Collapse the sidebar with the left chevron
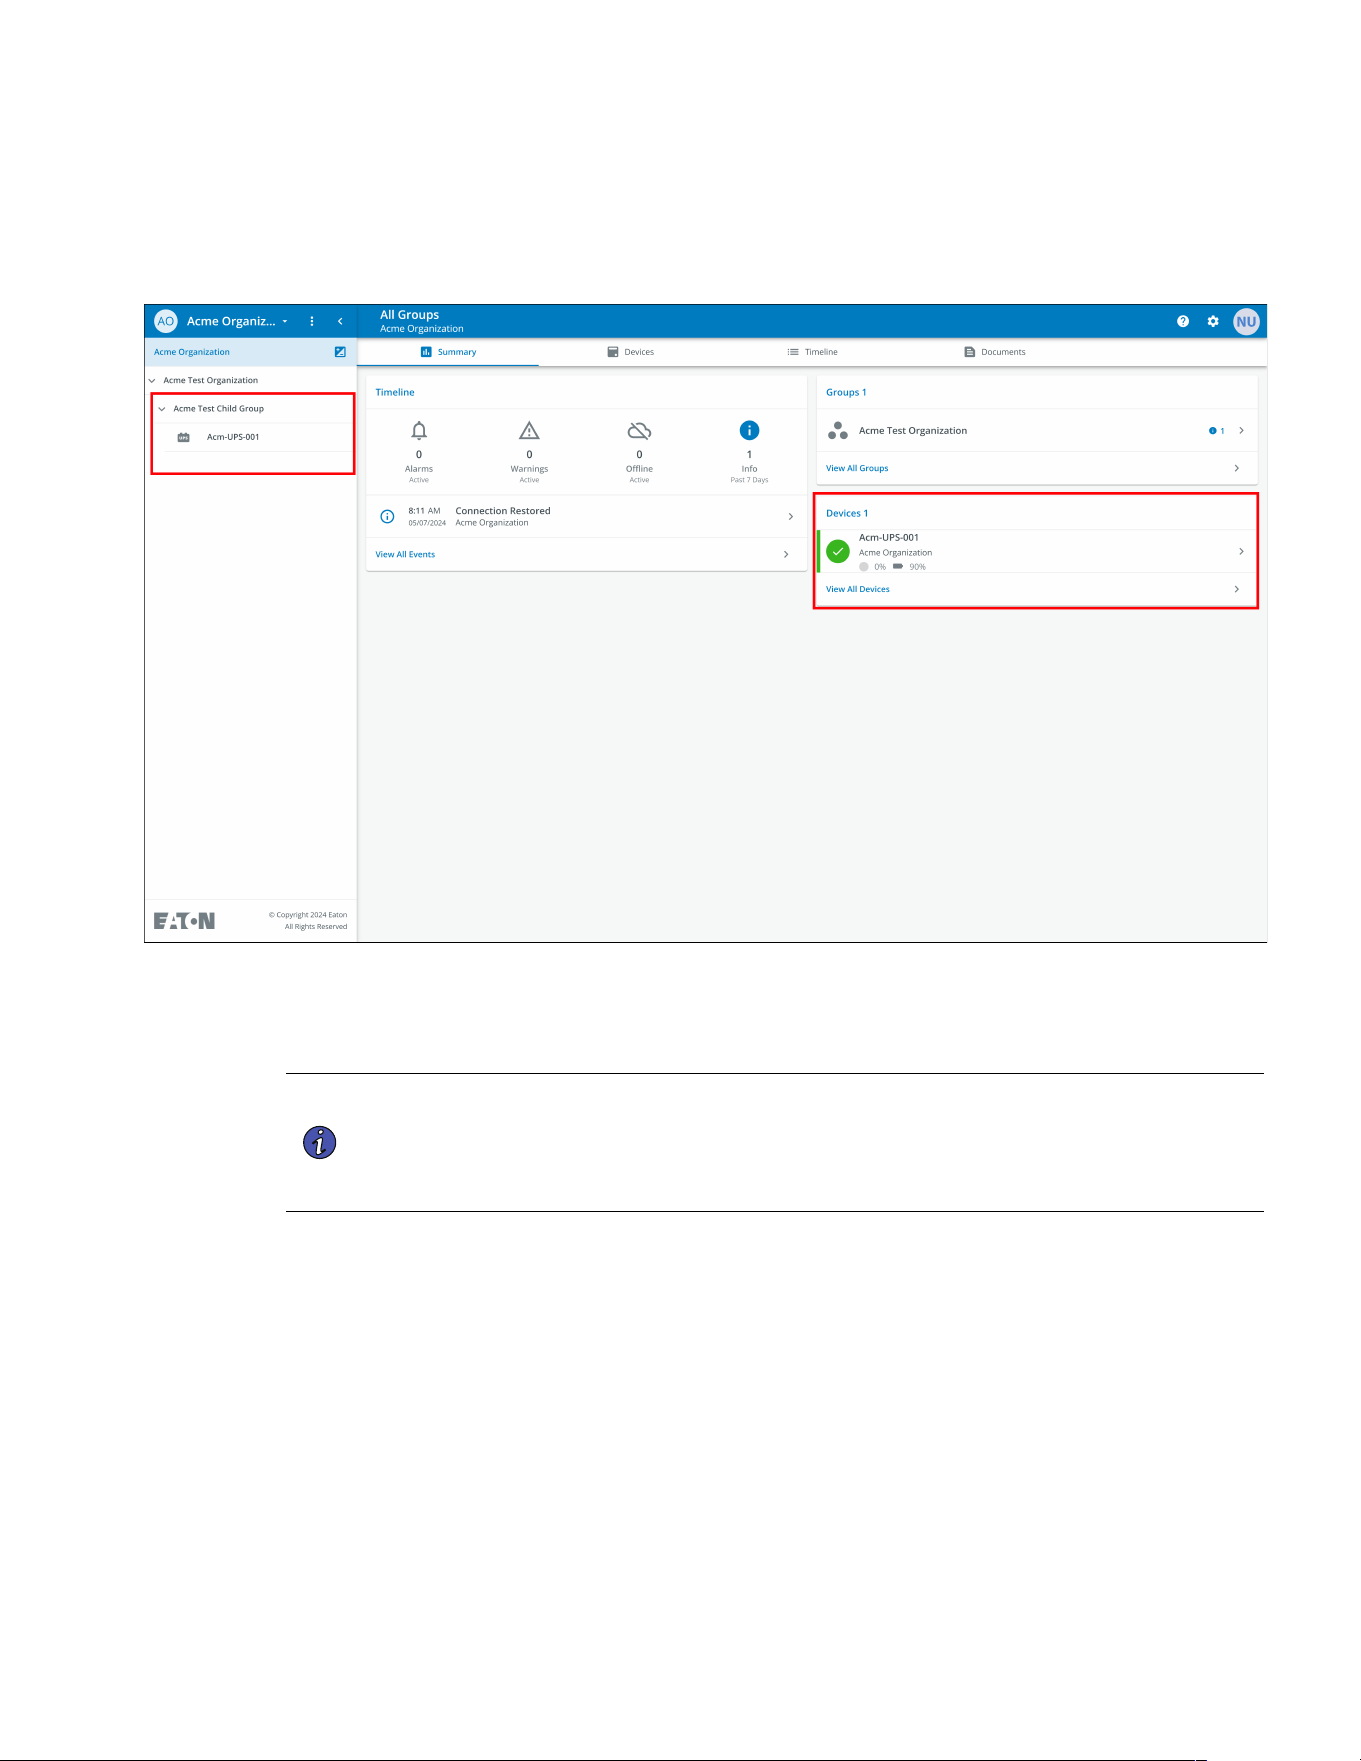Viewport: 1361px width, 1761px height. click(x=340, y=321)
